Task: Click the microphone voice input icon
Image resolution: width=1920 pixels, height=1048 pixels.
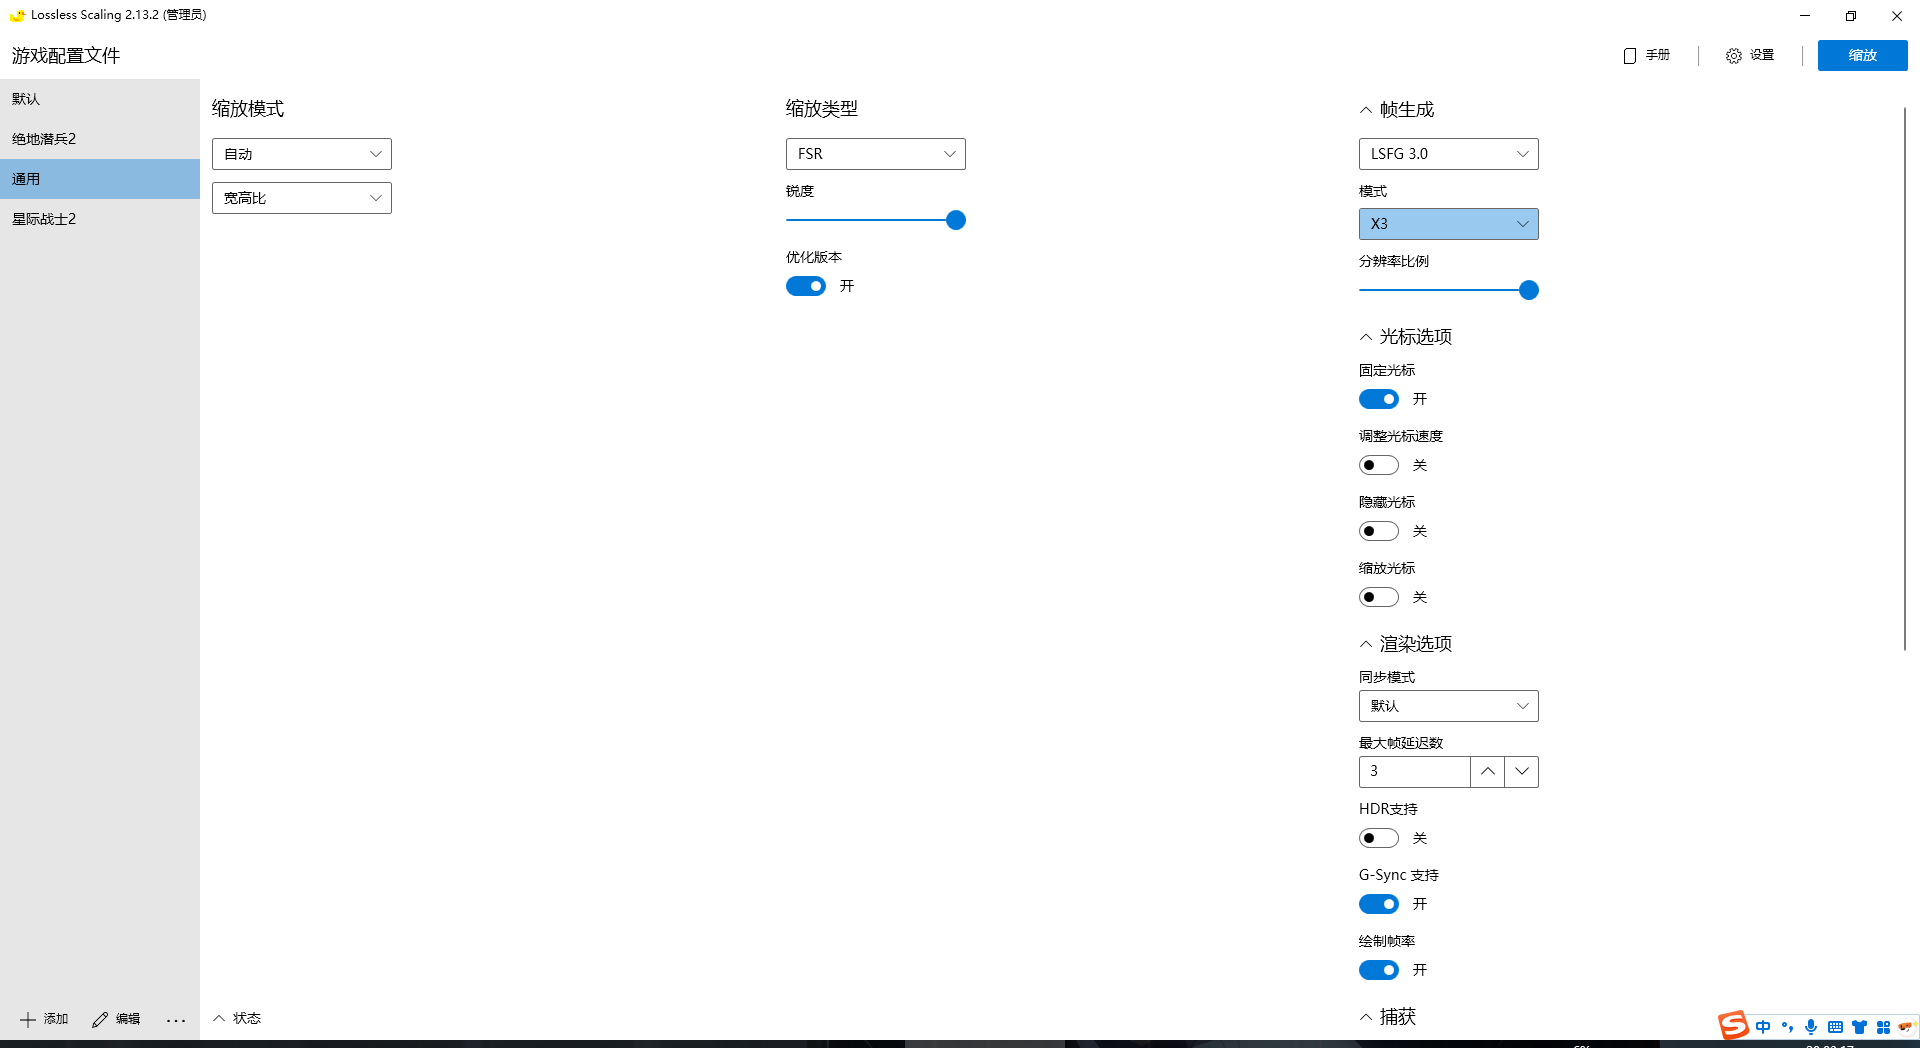Action: (1811, 1027)
